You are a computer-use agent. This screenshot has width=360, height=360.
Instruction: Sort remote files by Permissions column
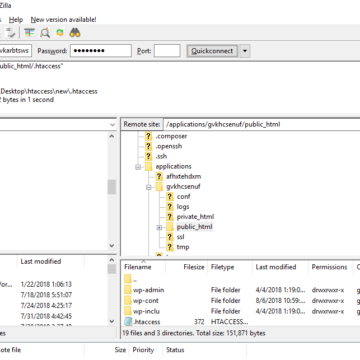330,267
